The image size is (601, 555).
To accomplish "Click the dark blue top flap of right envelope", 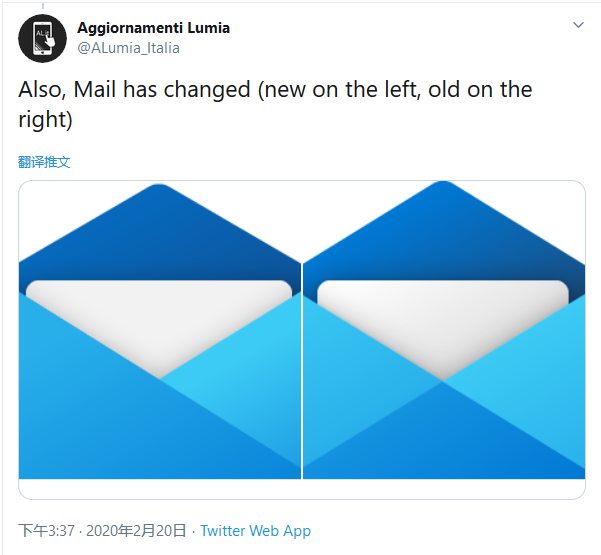I will [444, 228].
